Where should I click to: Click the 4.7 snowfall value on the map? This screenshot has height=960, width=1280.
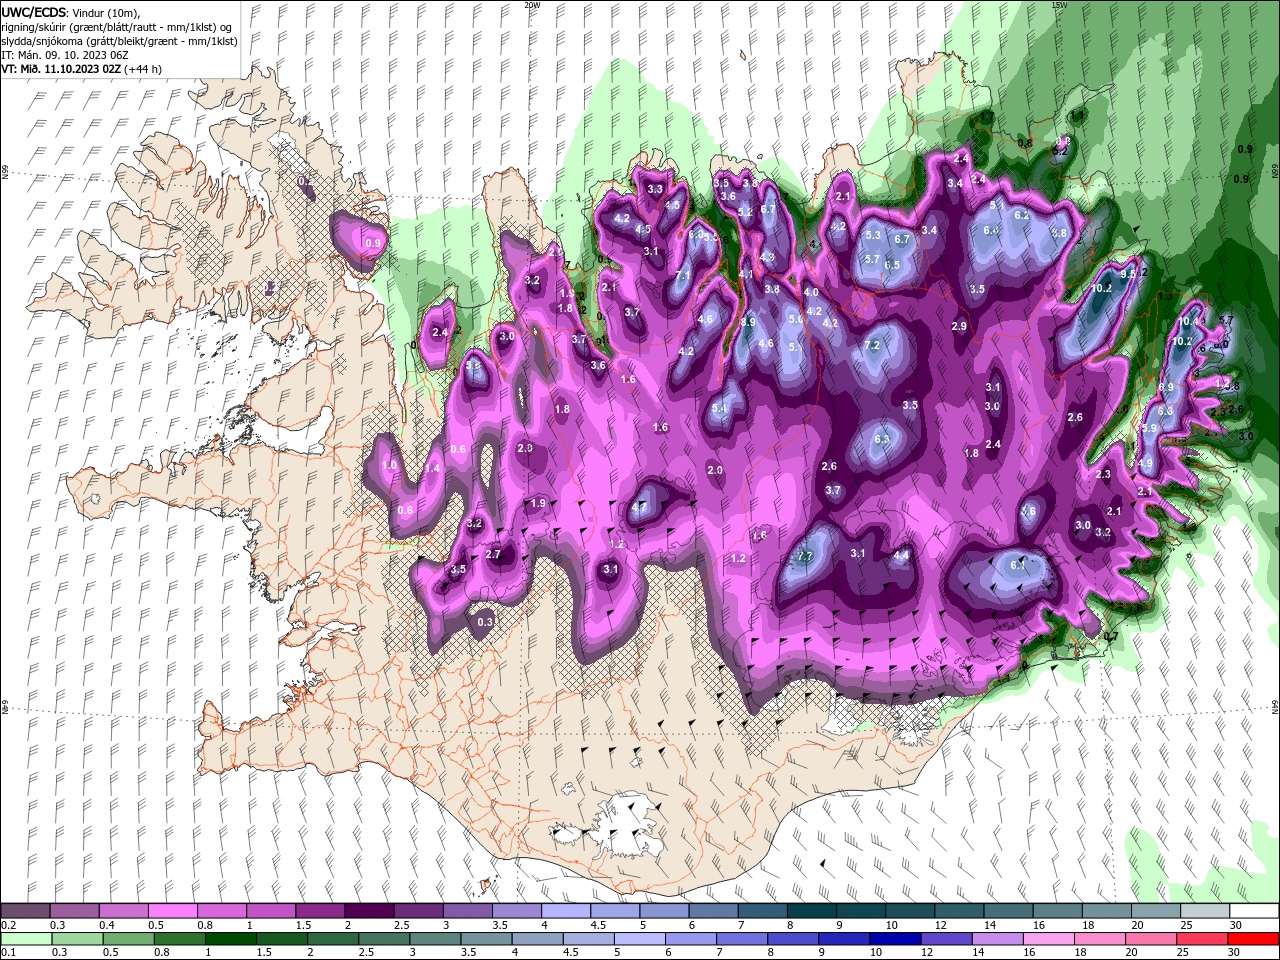coord(638,507)
